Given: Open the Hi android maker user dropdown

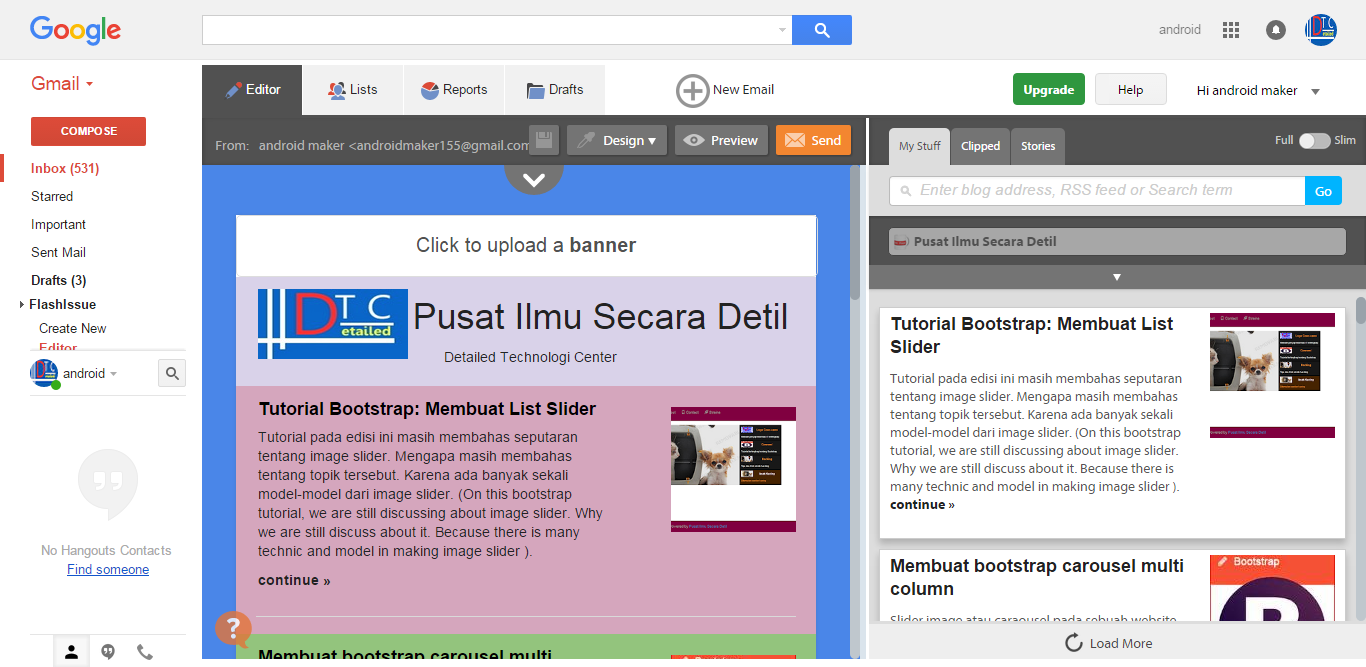Looking at the screenshot, I should (x=1258, y=90).
